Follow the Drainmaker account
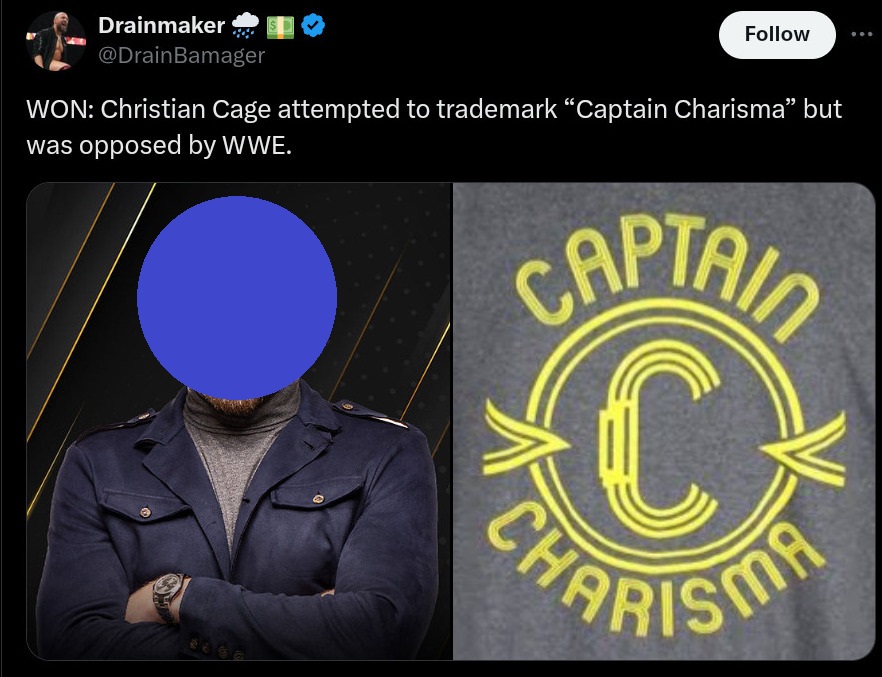This screenshot has width=882, height=677. (777, 34)
